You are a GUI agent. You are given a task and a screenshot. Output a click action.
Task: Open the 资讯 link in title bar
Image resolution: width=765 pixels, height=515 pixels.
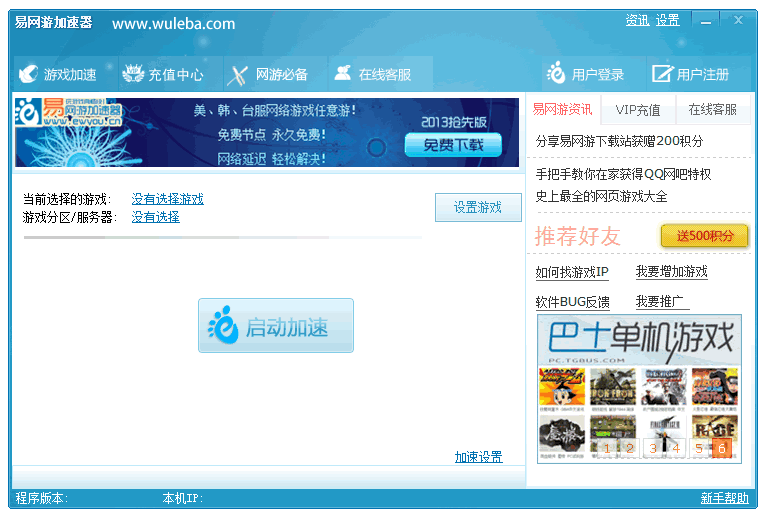coord(638,20)
